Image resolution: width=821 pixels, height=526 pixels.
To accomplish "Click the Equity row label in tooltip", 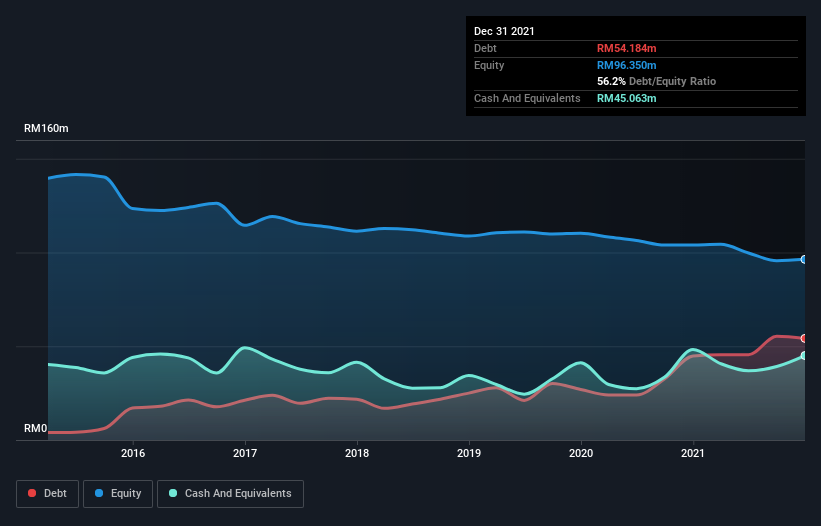I will (x=489, y=65).
